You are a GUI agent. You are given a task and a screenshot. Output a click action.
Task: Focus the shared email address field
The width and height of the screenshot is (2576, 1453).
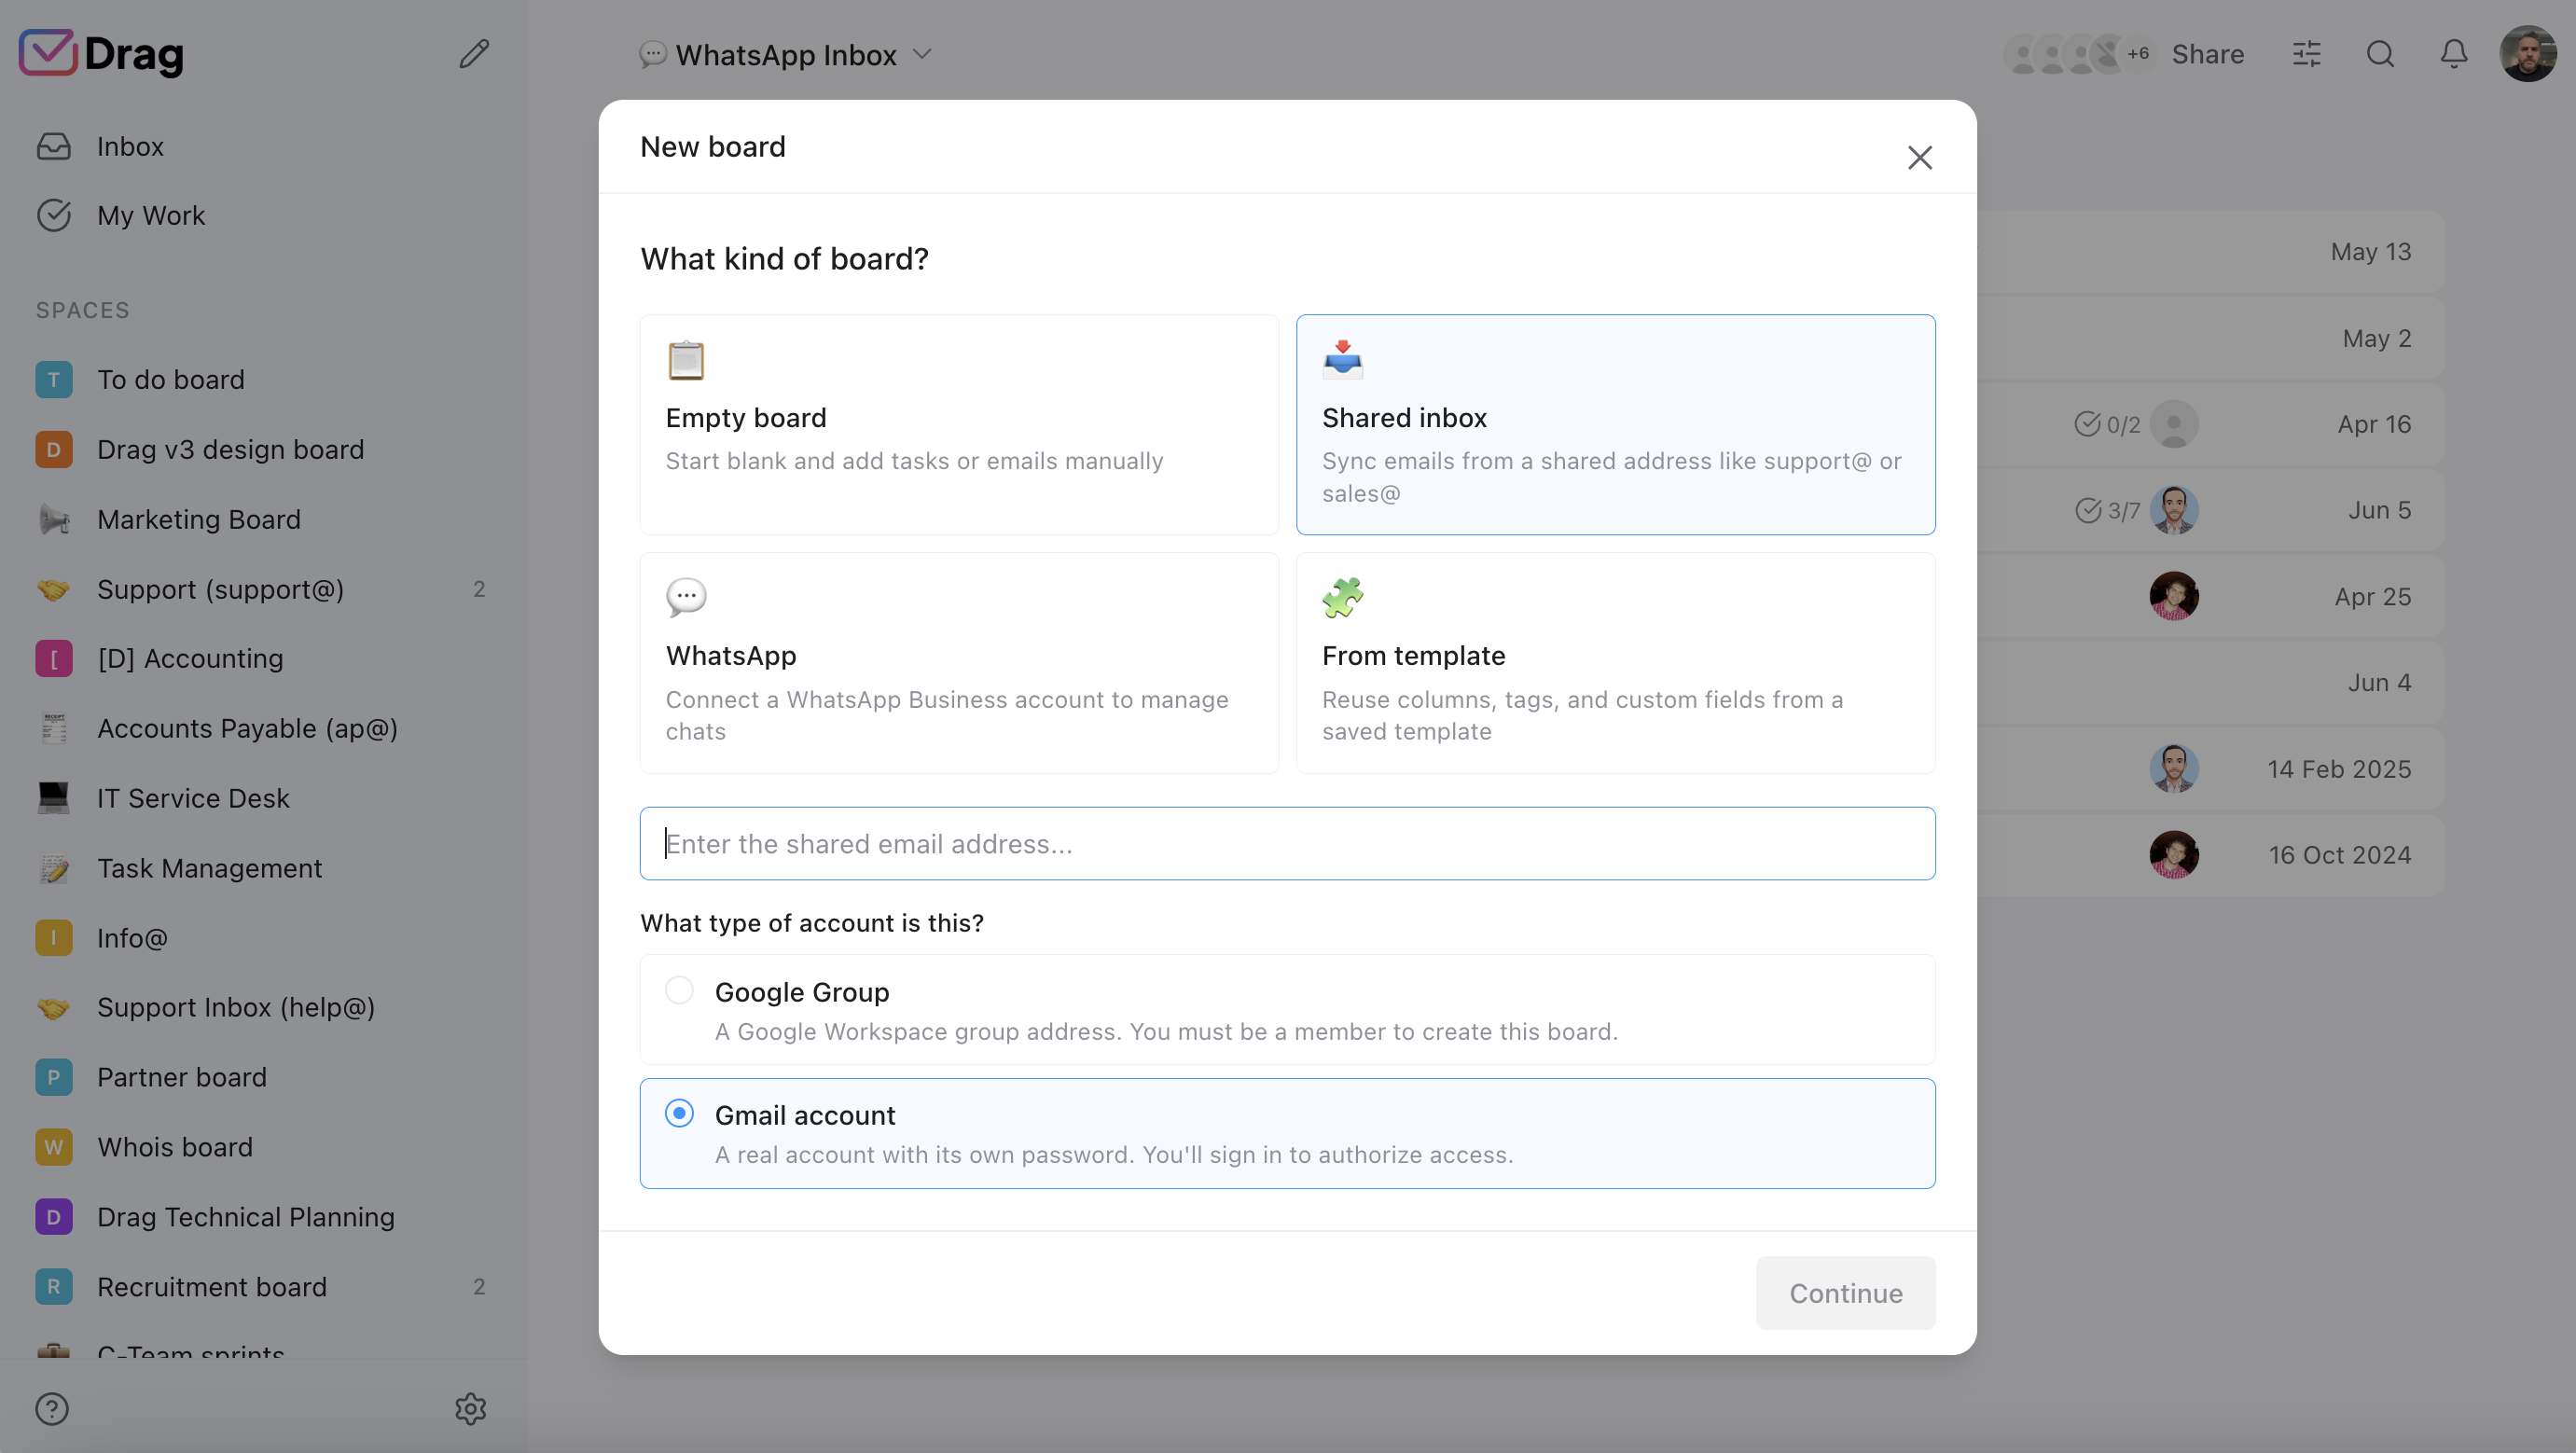click(x=1287, y=843)
